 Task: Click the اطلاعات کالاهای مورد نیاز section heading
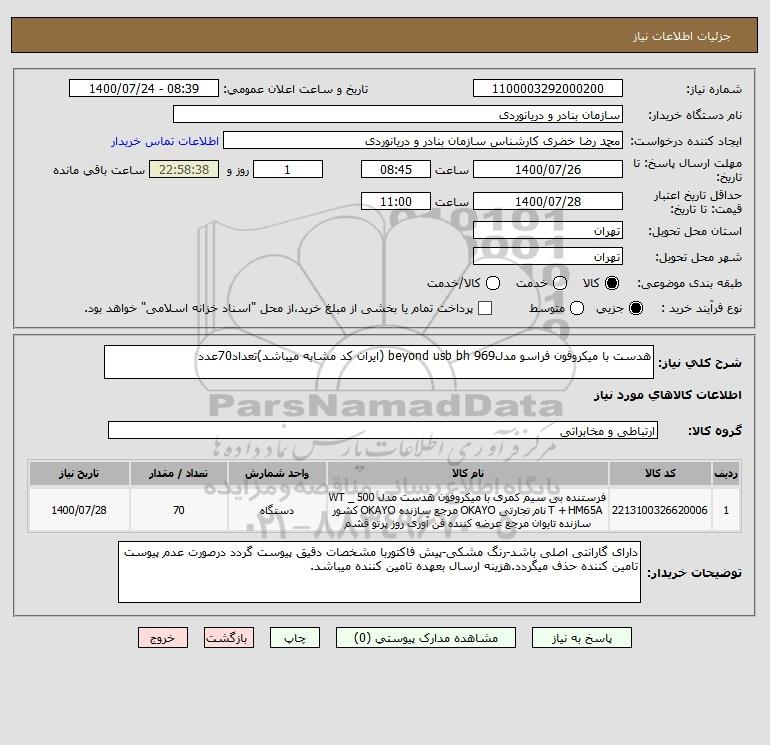click(x=667, y=396)
